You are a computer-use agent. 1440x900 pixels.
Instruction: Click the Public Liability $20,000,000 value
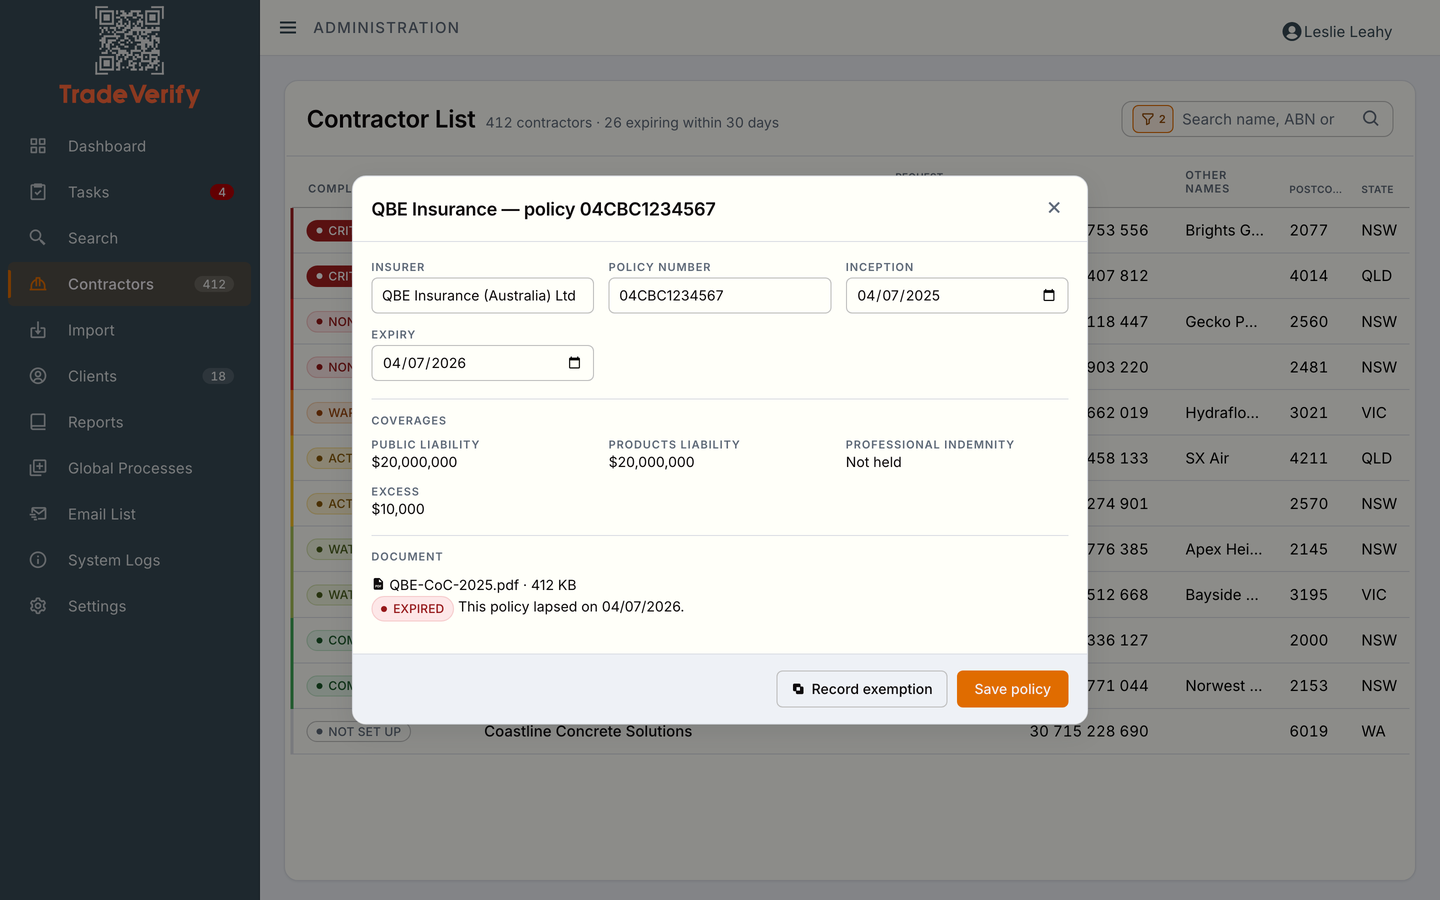pos(414,462)
